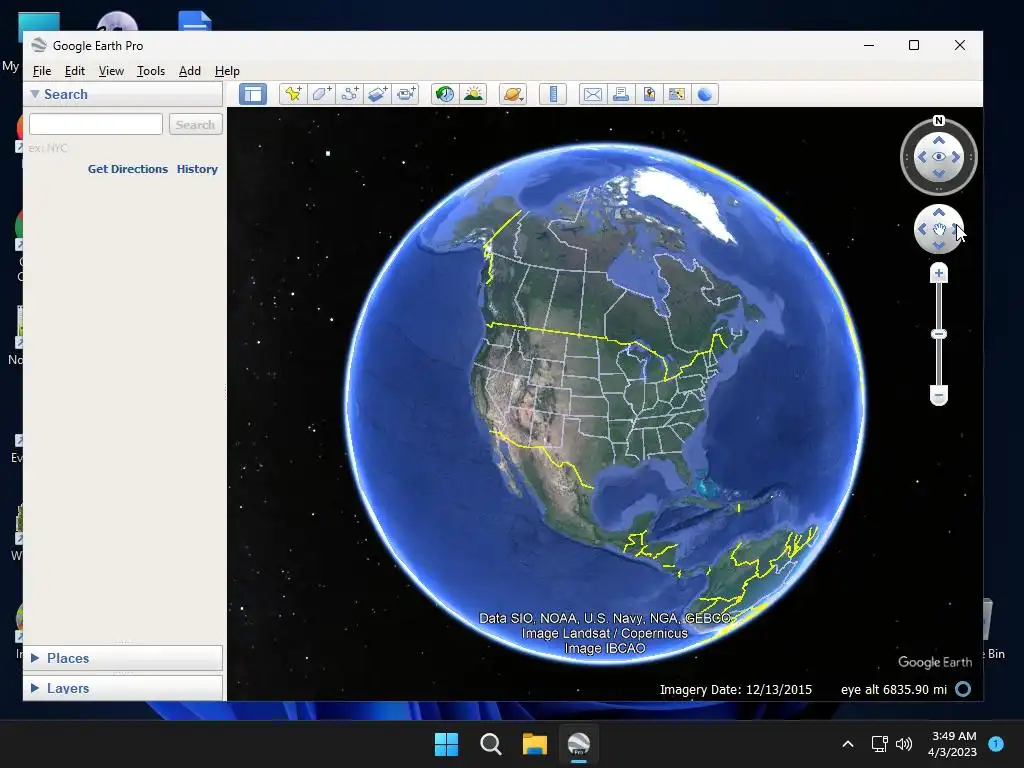The width and height of the screenshot is (1024, 768).
Task: Open the Edit menu
Action: 74,71
